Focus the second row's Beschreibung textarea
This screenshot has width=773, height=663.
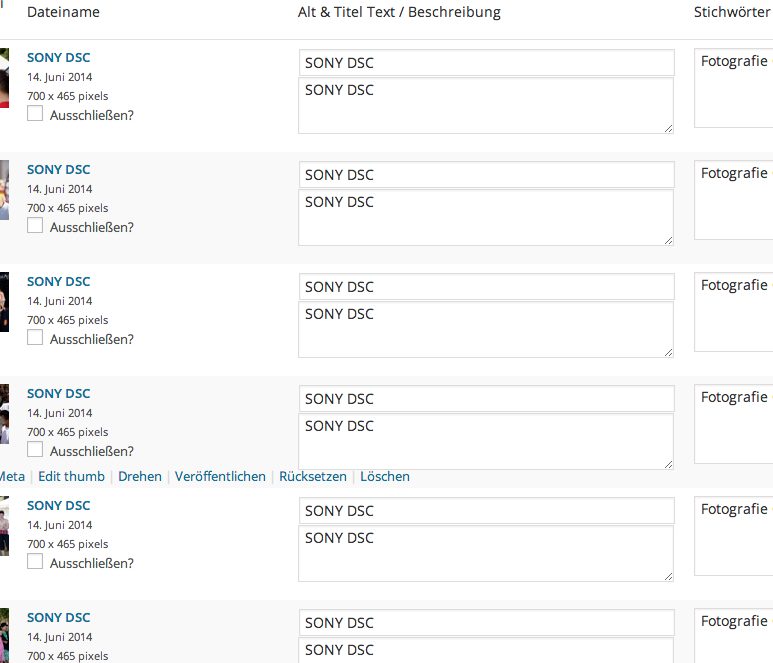point(486,217)
